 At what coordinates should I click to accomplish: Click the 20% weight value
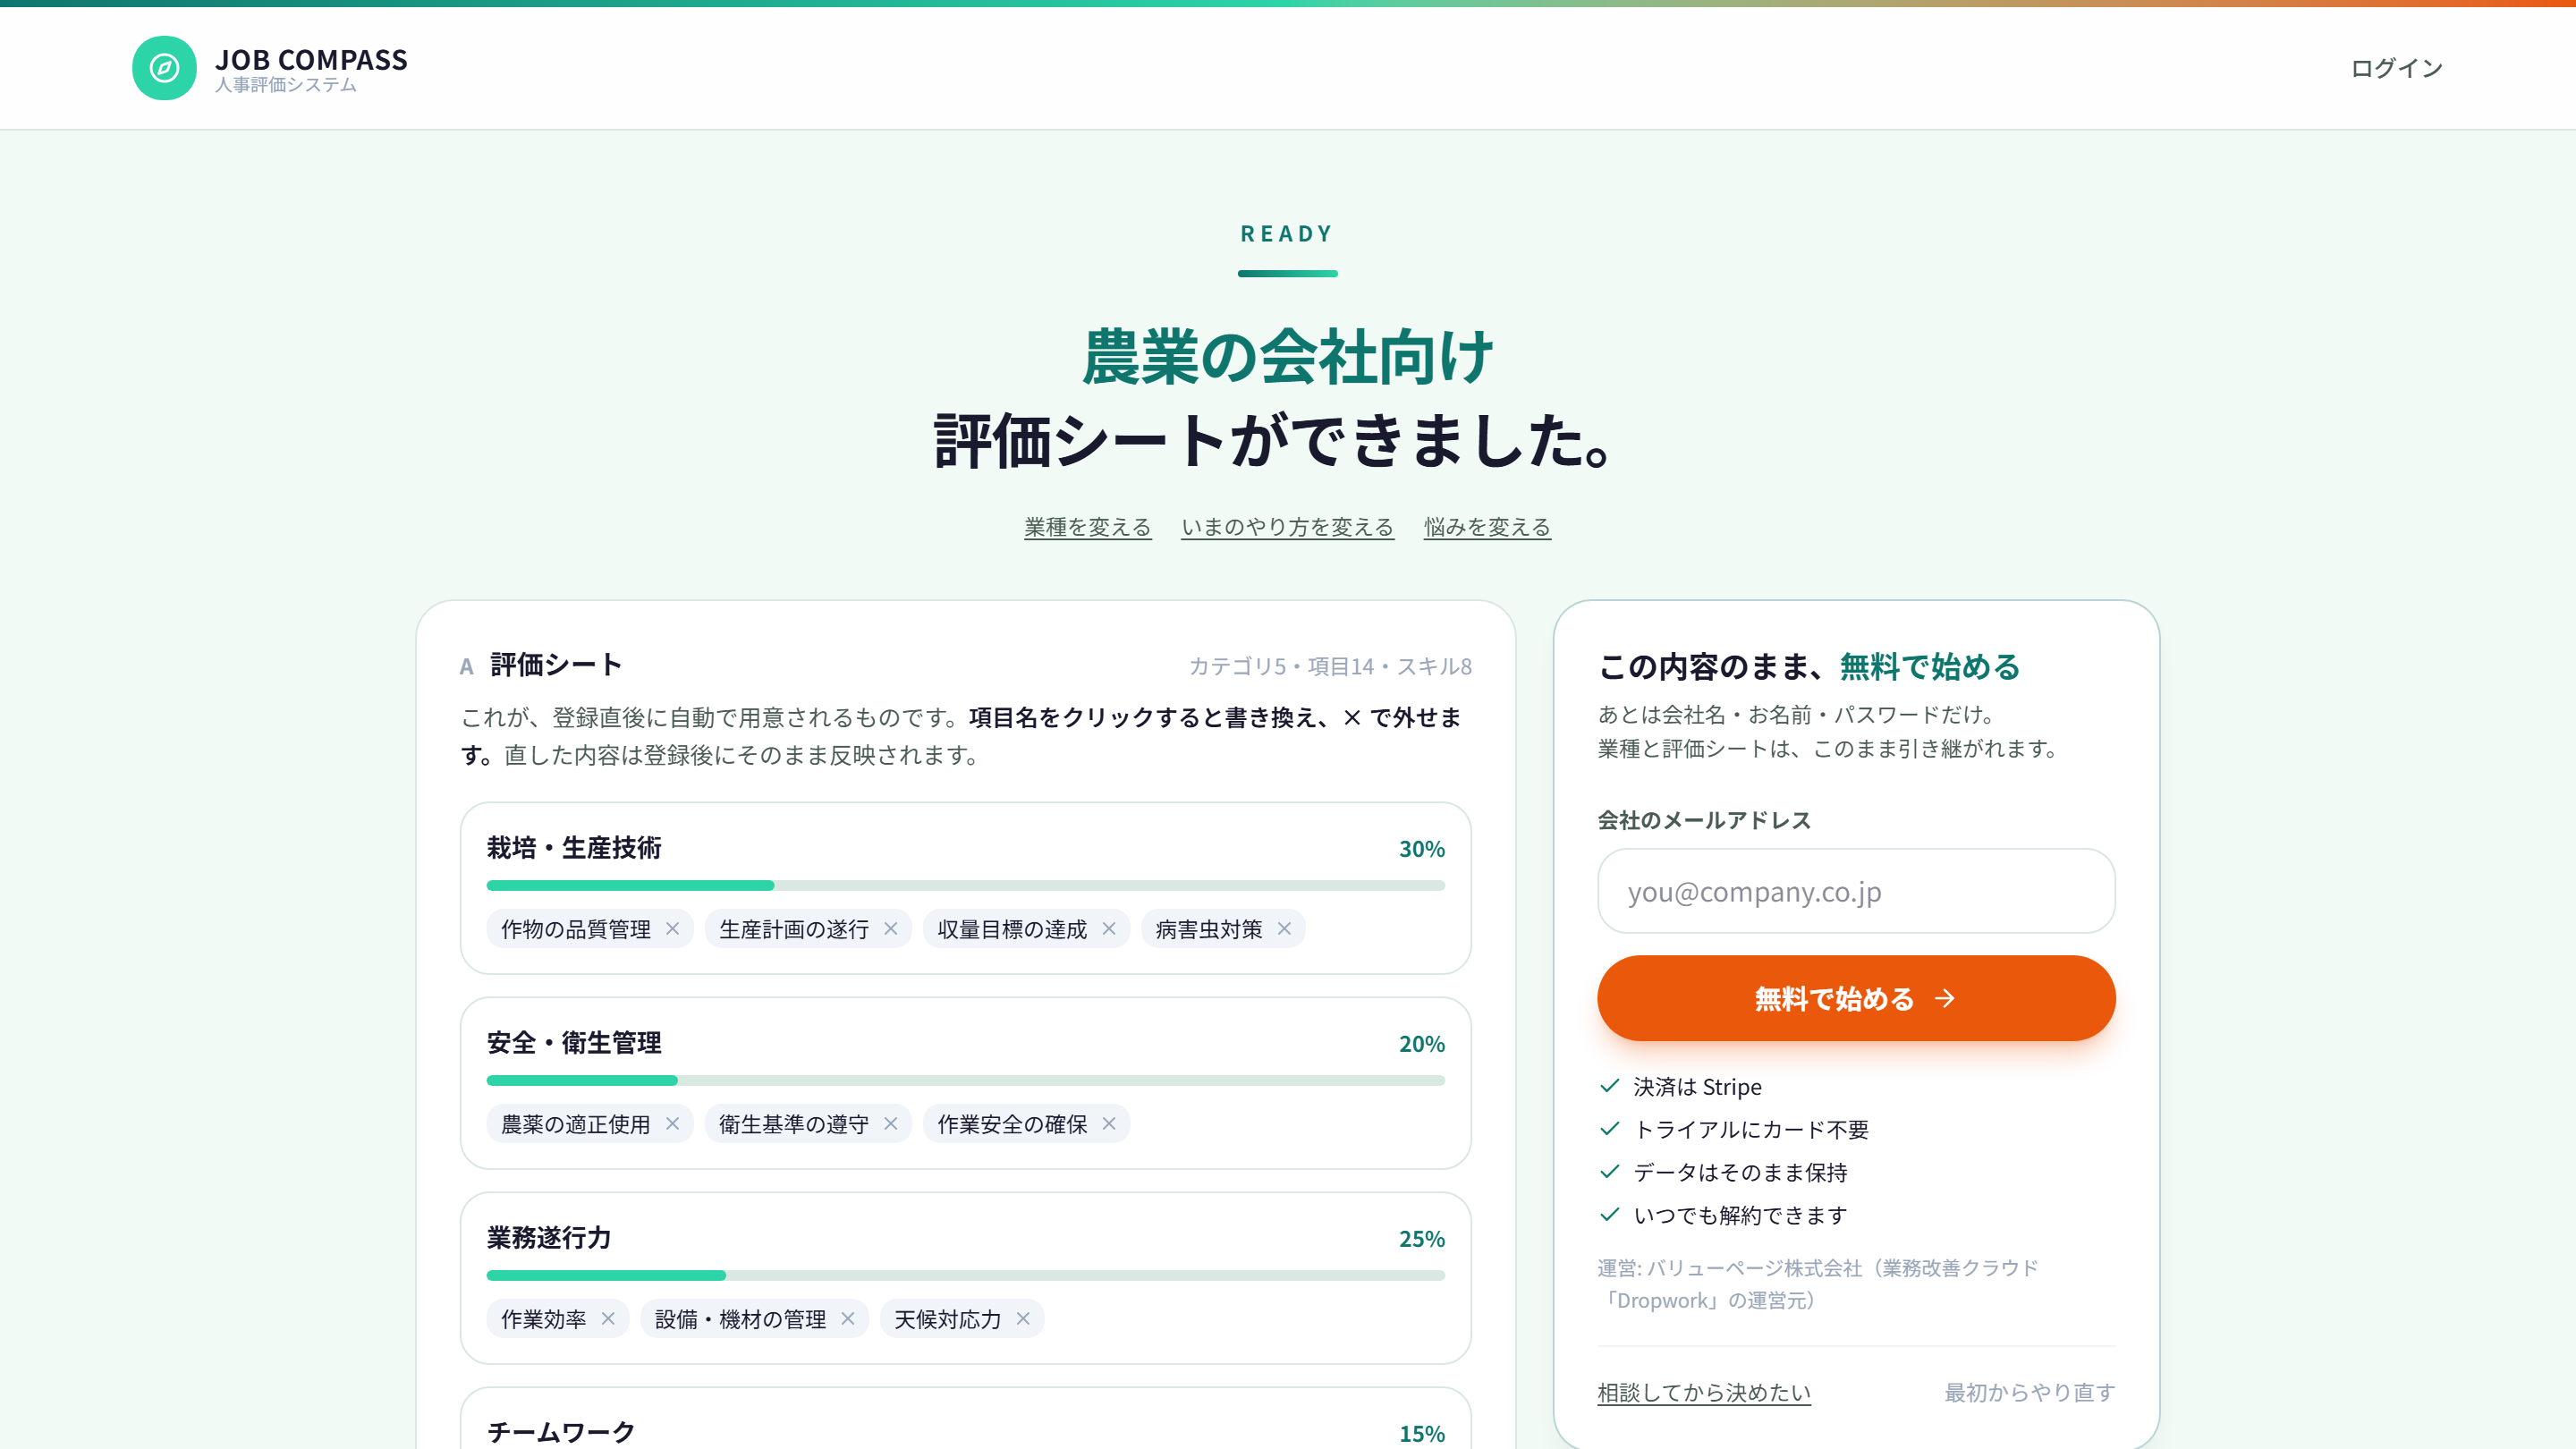pos(1422,1044)
